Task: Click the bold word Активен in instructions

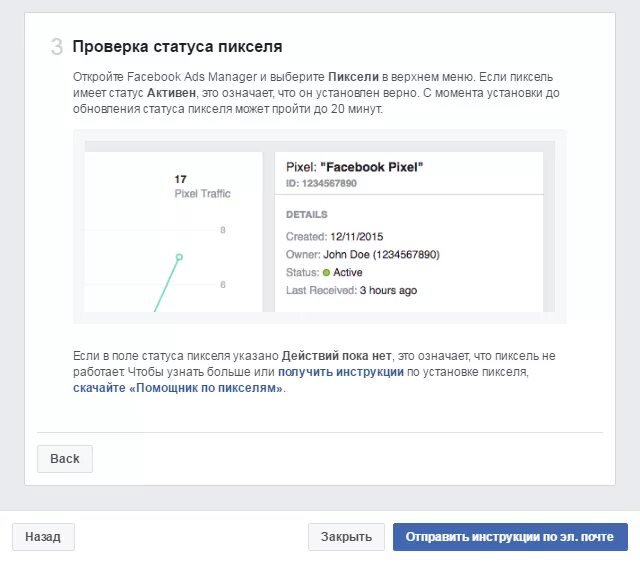Action: tap(171, 93)
